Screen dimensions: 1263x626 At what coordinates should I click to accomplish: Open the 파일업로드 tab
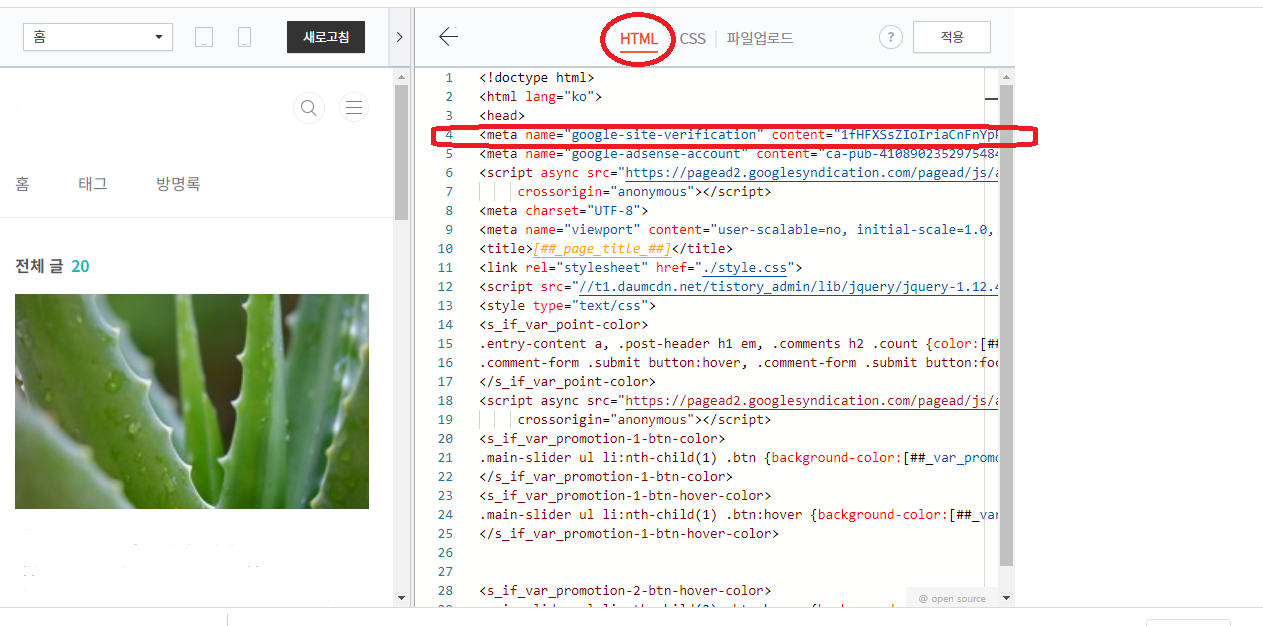click(760, 39)
